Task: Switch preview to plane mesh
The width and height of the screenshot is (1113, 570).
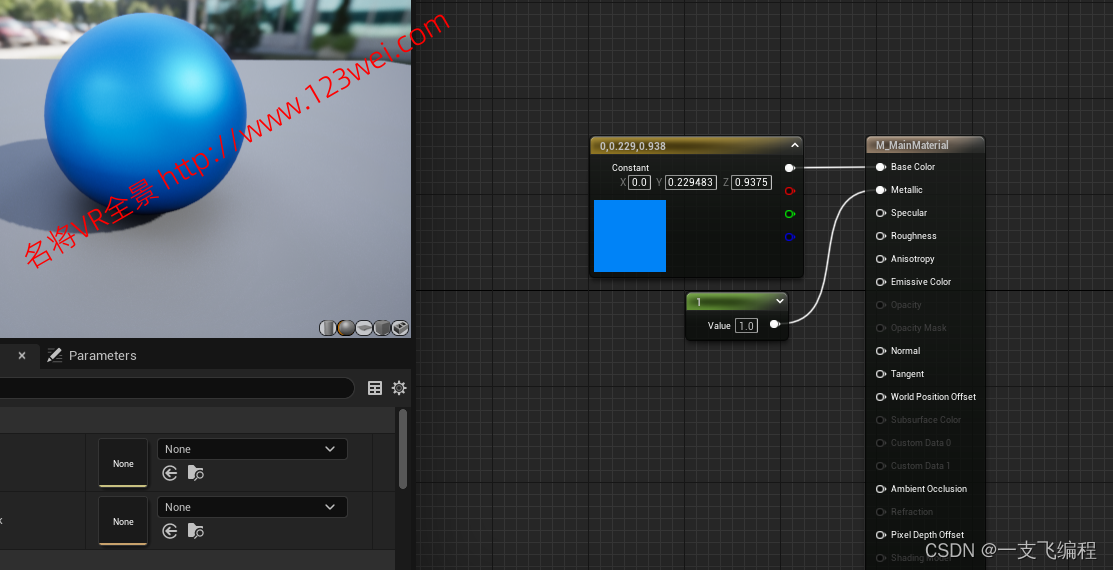Action: [x=364, y=328]
